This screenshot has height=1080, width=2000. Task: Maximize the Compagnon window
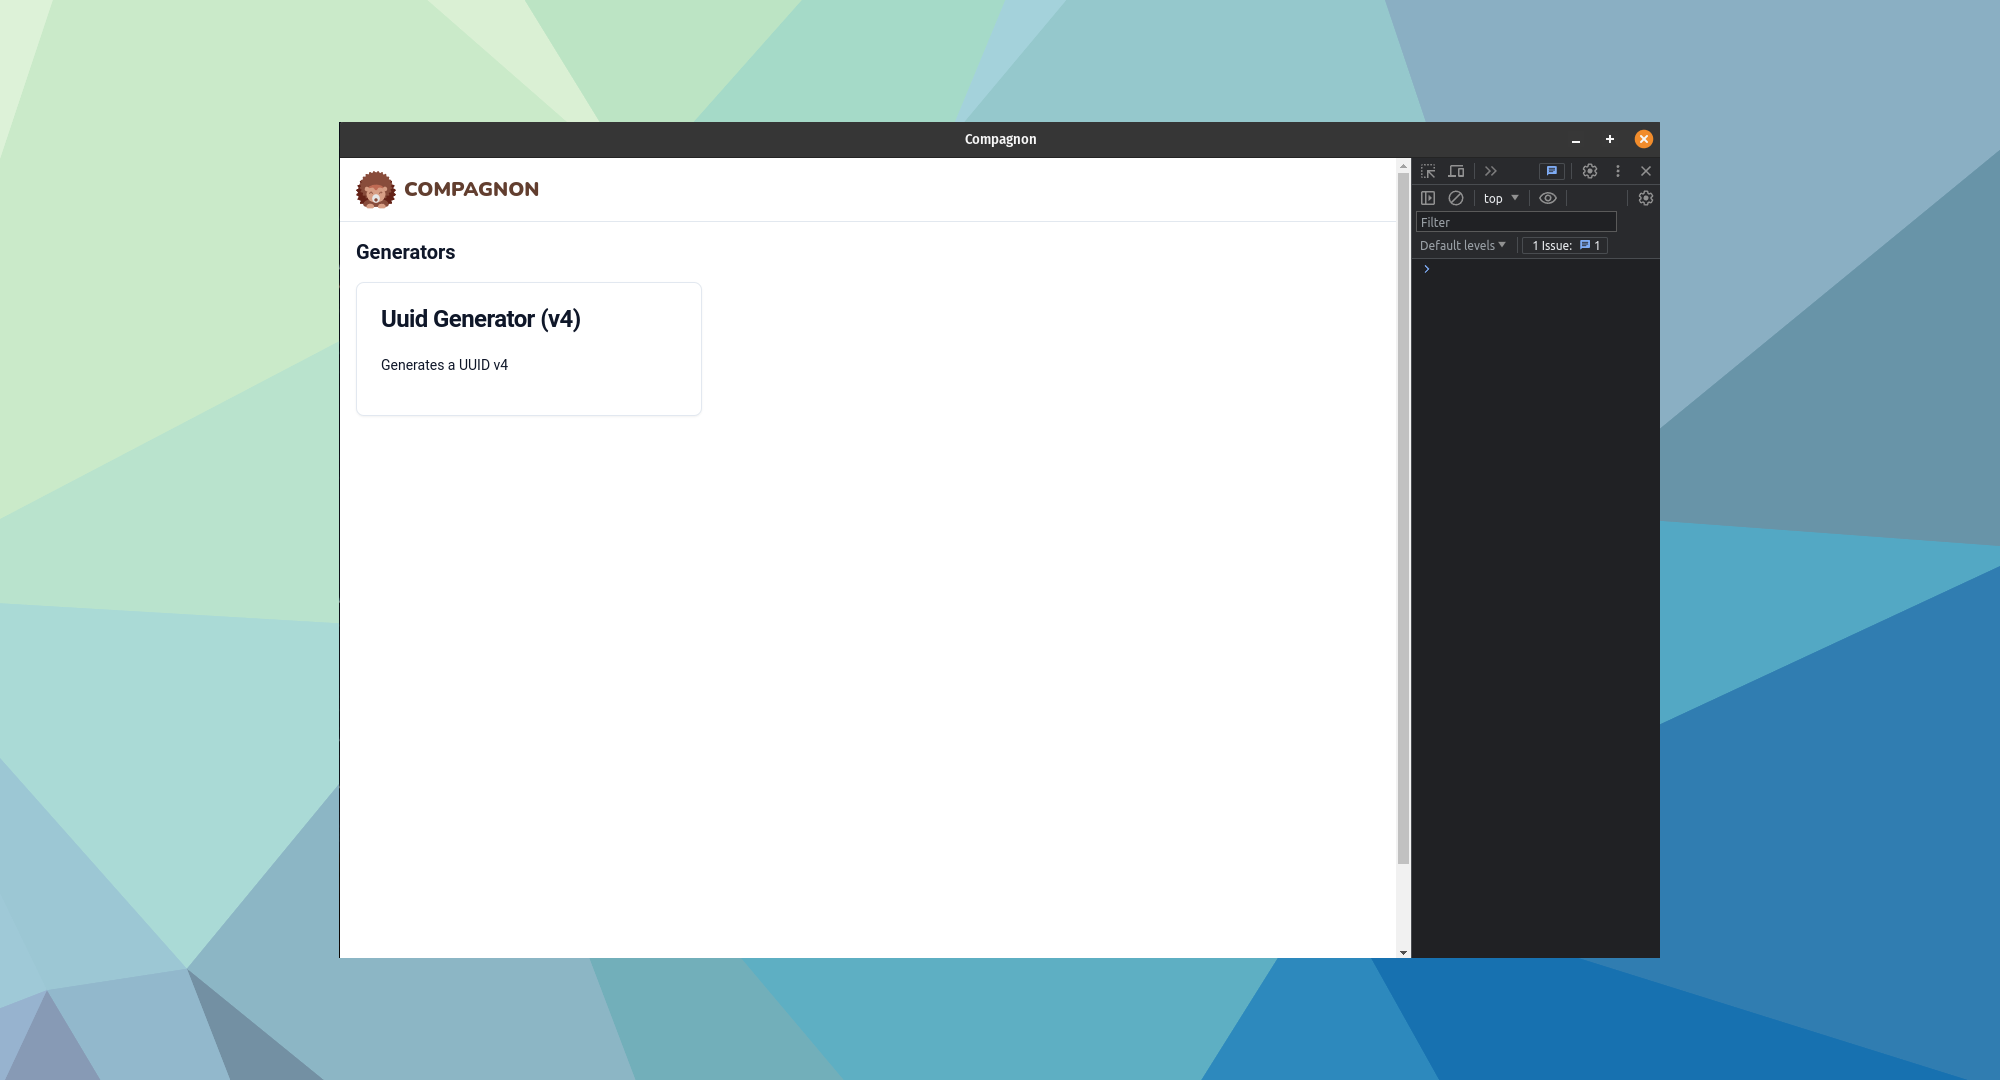tap(1610, 139)
